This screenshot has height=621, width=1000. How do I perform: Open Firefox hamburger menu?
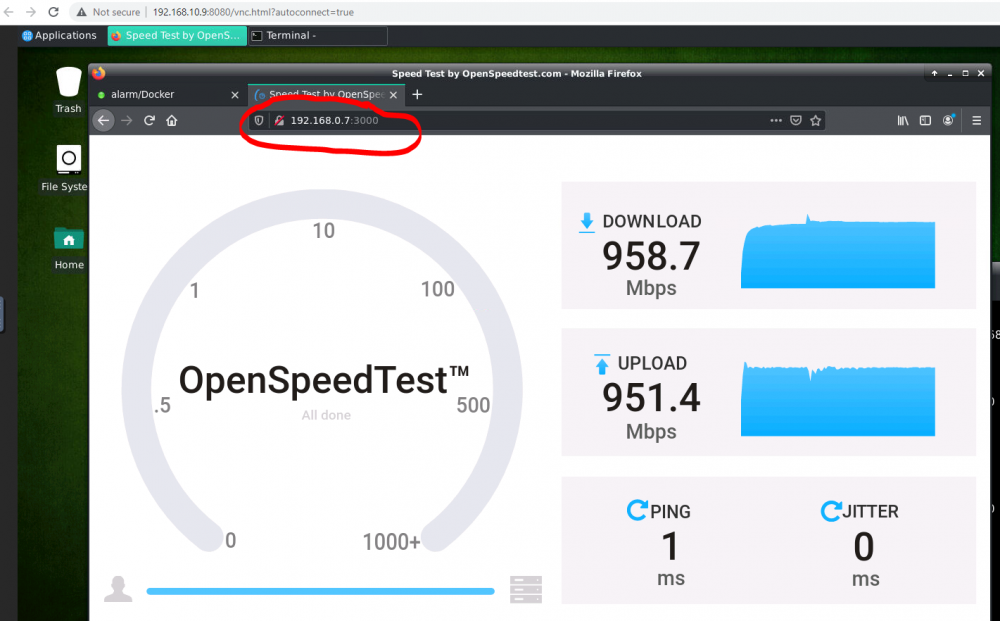[x=976, y=121]
